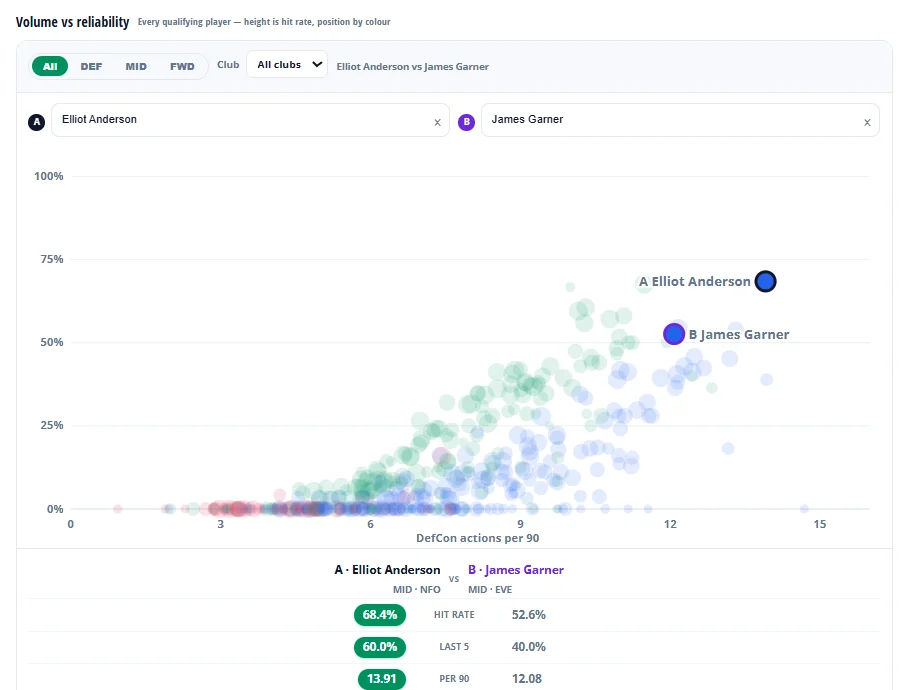Click the purple B badge icon
Image resolution: width=904 pixels, height=690 pixels.
tap(466, 122)
